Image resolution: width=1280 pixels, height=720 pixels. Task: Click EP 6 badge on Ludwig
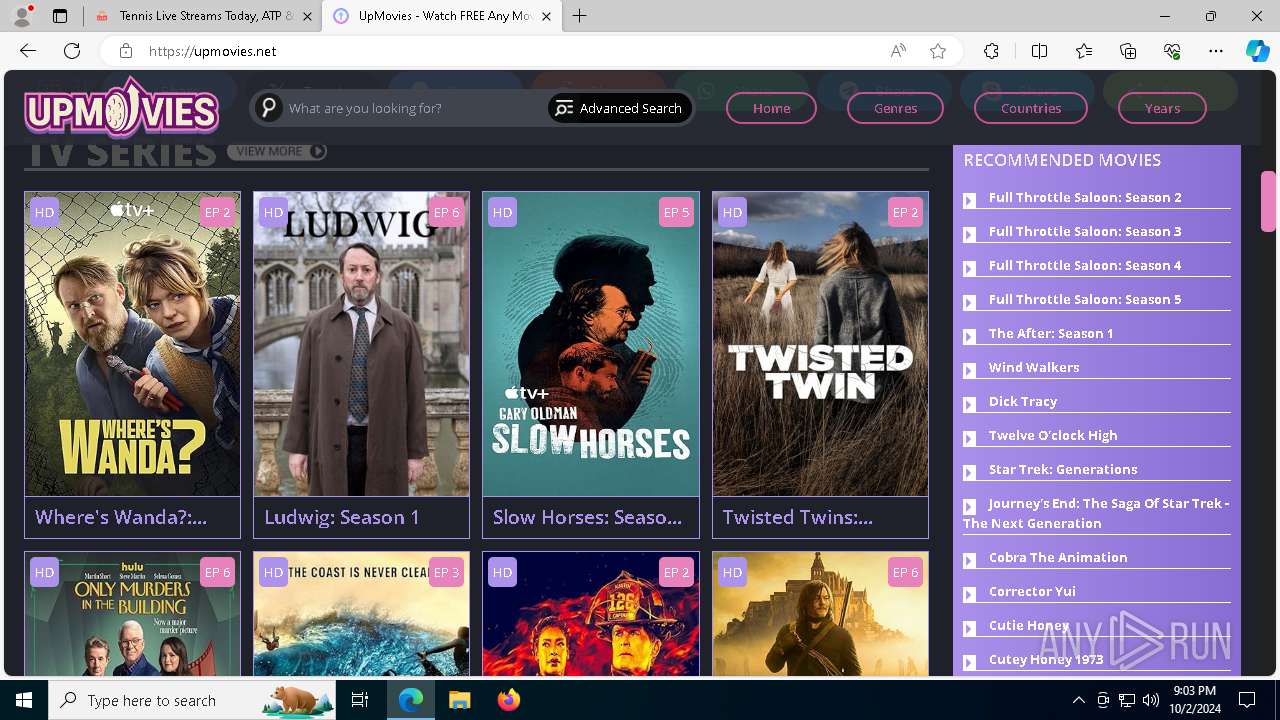(446, 212)
